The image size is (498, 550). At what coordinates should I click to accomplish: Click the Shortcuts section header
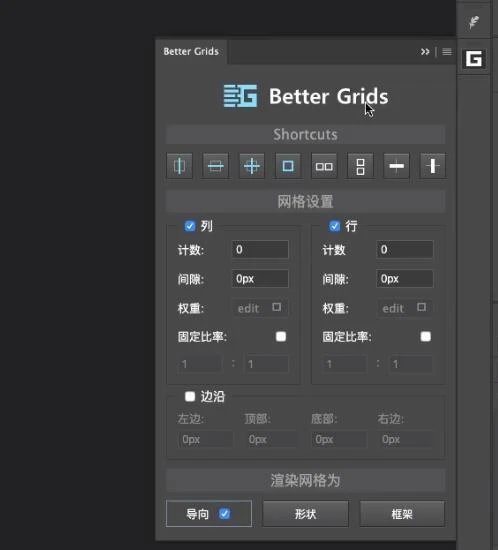(305, 134)
